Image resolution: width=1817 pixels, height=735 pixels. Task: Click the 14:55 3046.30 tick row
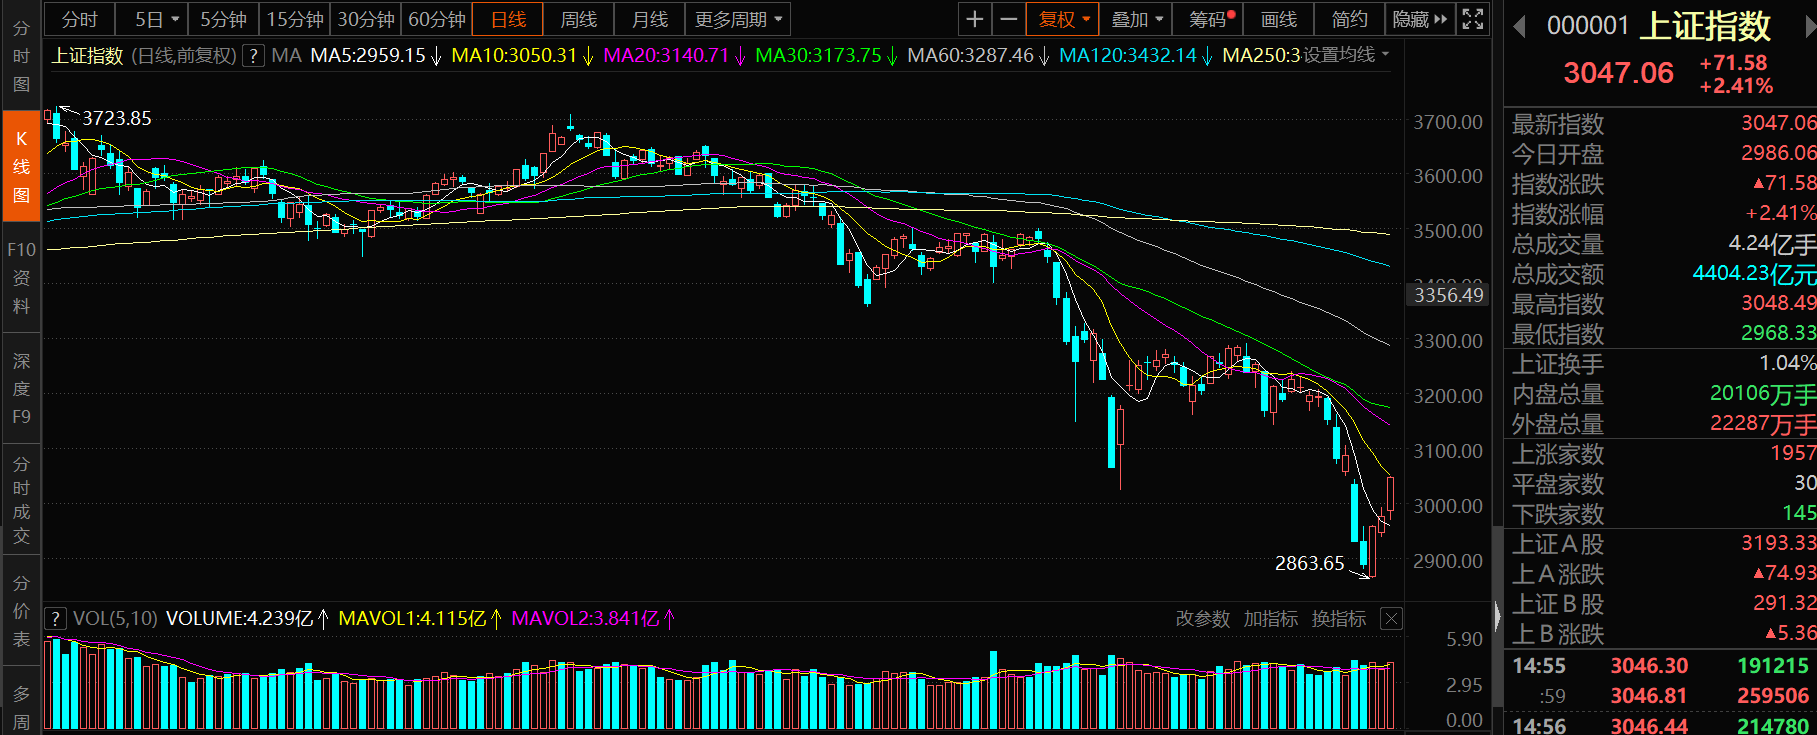click(x=1661, y=666)
